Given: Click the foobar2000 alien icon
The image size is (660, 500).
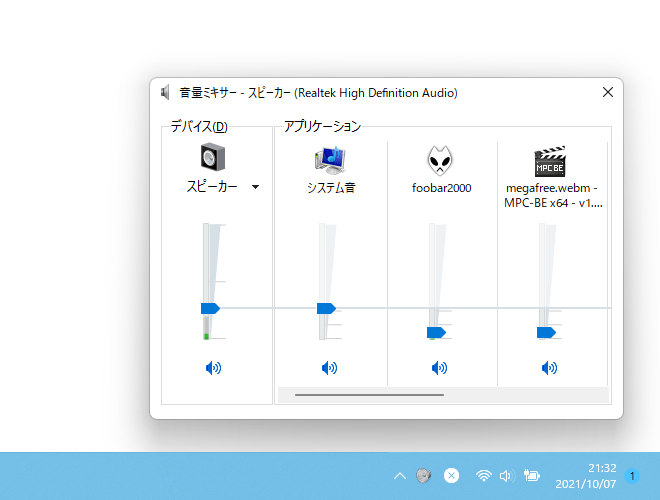Looking at the screenshot, I should click(x=440, y=160).
